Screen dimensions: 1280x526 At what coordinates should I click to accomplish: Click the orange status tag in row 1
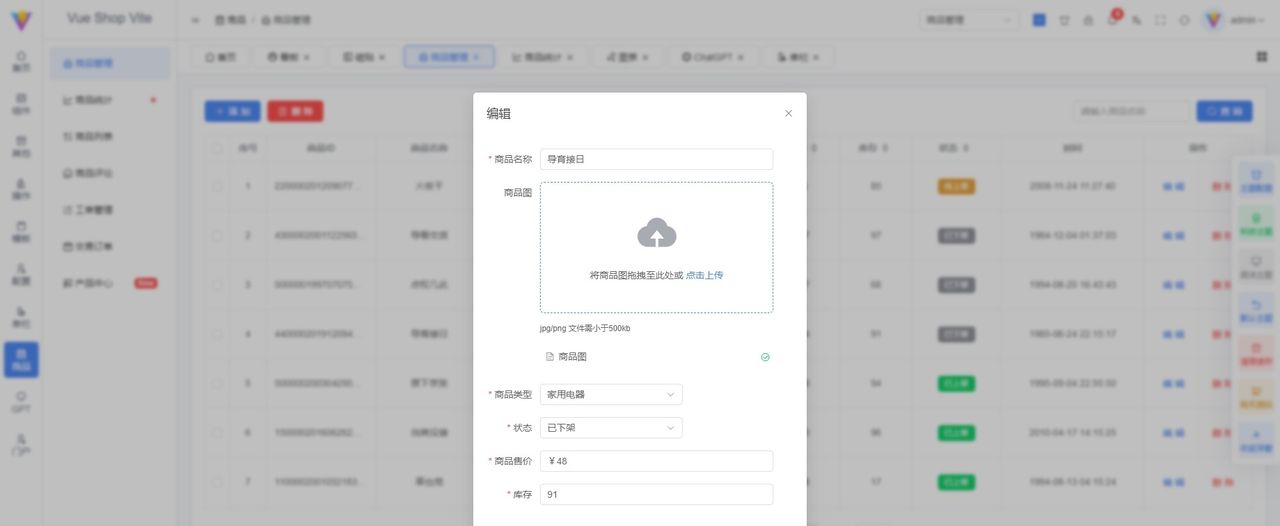(956, 186)
